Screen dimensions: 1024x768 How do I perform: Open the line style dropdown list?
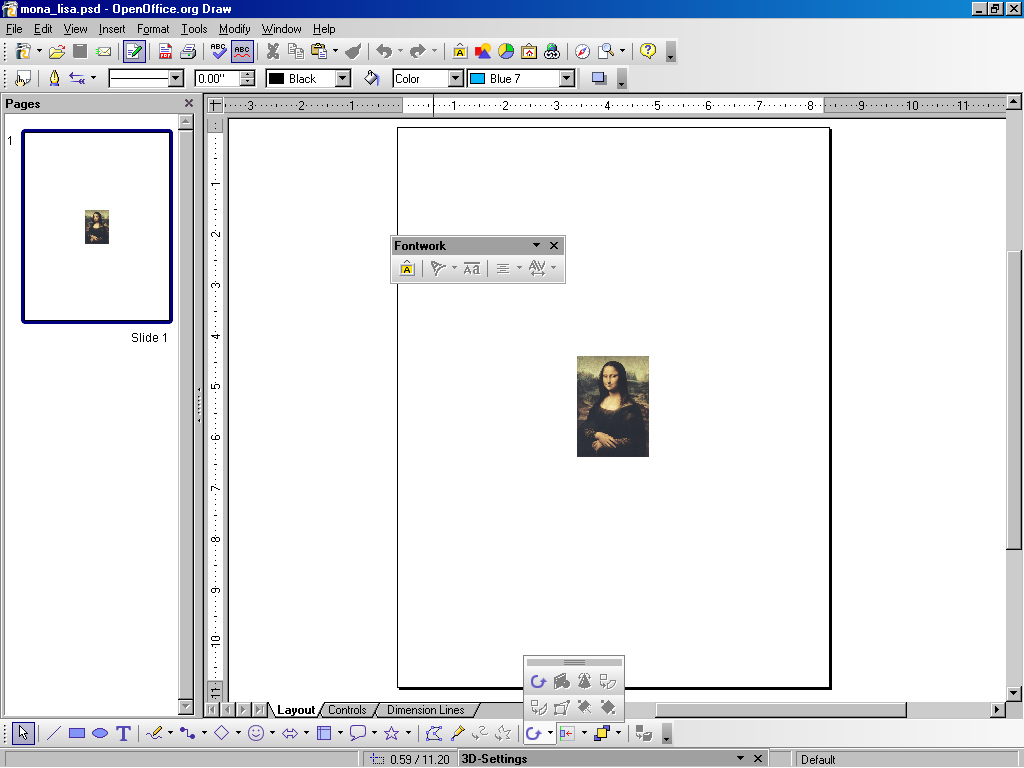coord(176,78)
